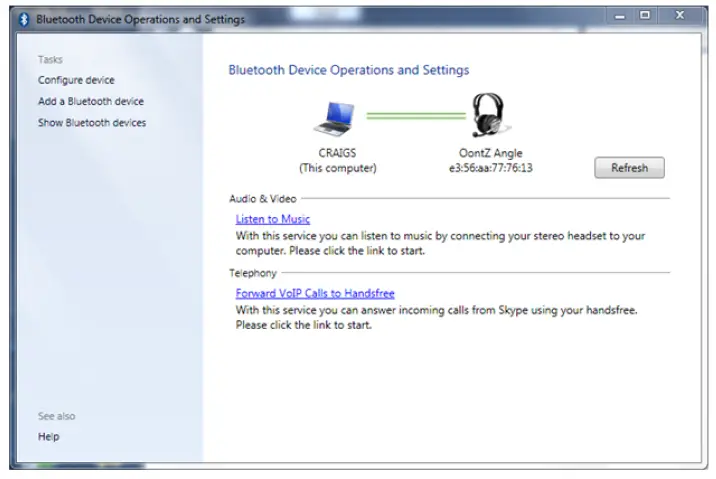Minimize the Bluetooth settings window
Viewport: 716px width, 479px height.
(x=620, y=16)
